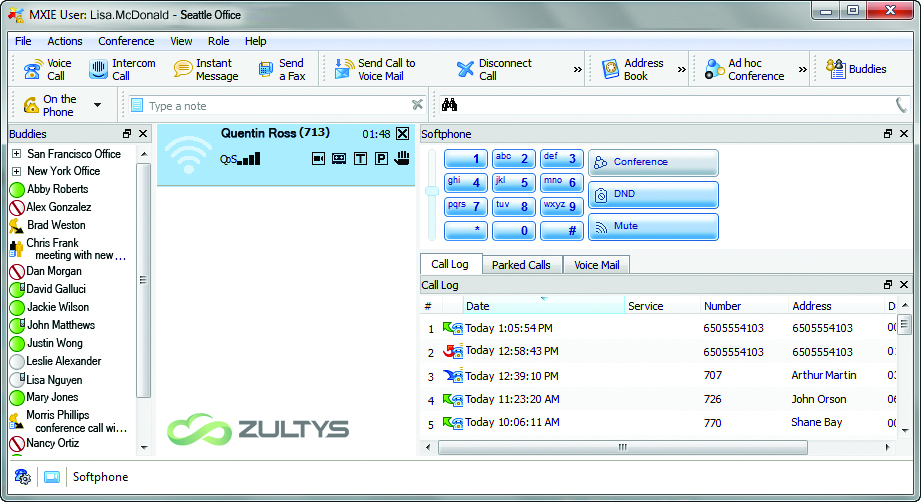The image size is (921, 502).
Task: Toggle Mute on the softphone
Action: click(653, 227)
